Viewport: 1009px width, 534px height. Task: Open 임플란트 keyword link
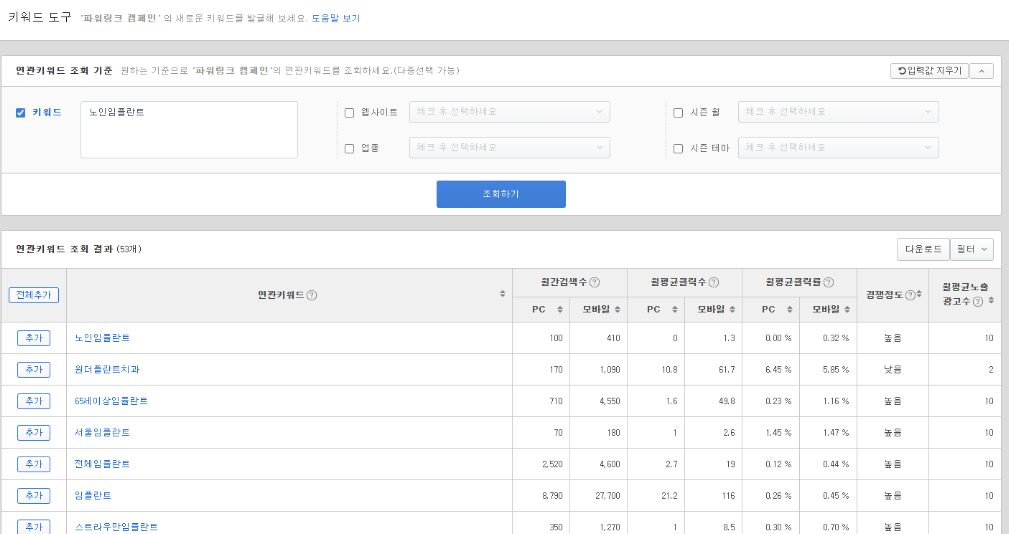point(93,495)
